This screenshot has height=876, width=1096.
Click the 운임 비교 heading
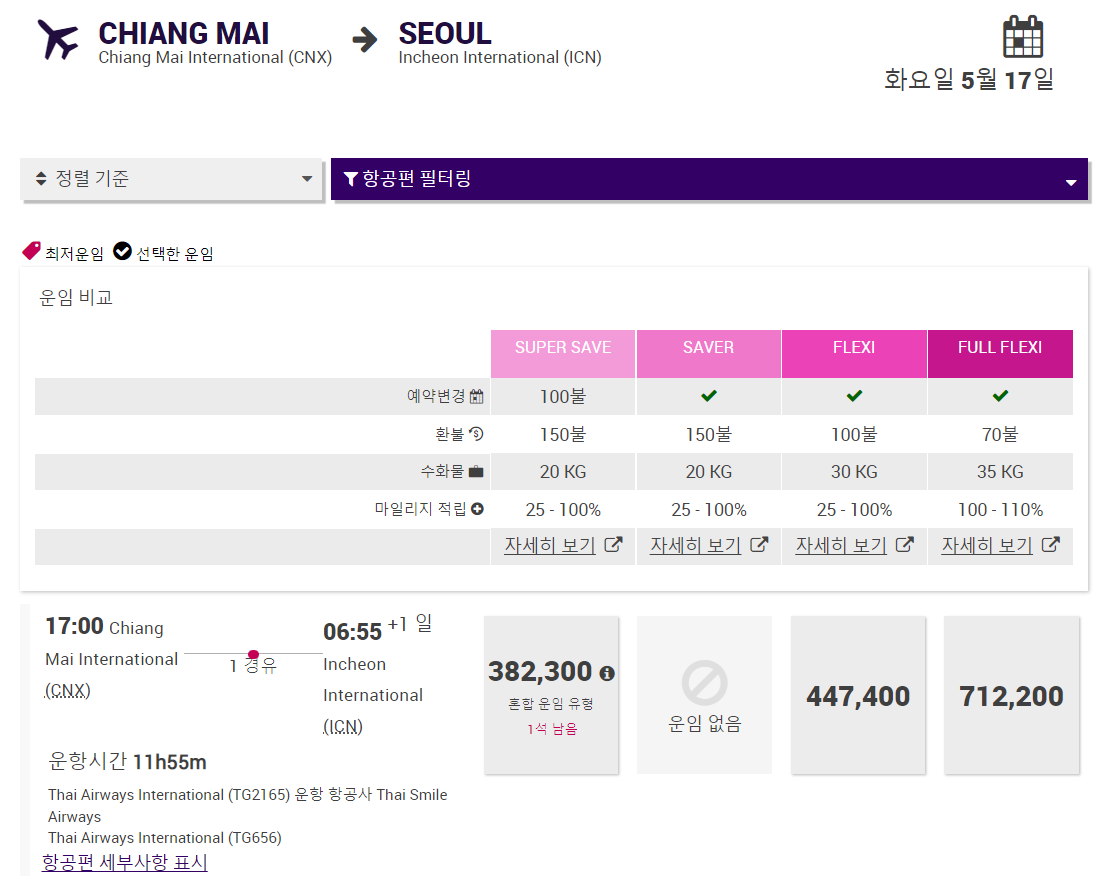(x=75, y=298)
